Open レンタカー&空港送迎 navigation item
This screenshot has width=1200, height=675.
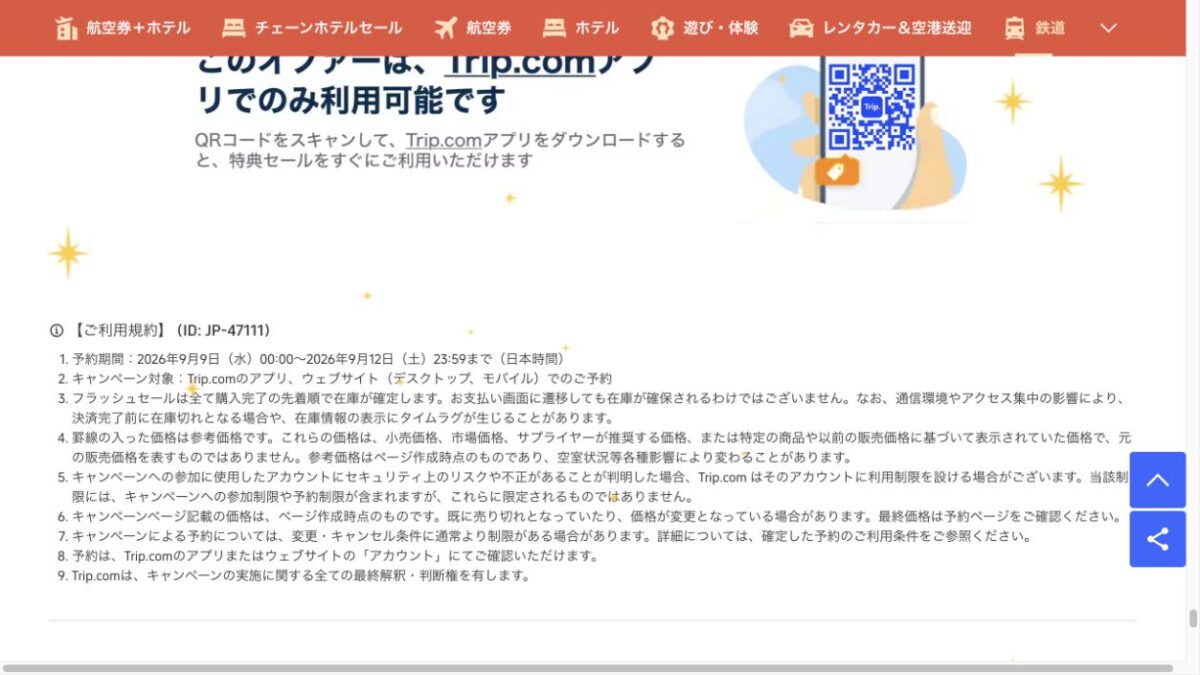(880, 28)
